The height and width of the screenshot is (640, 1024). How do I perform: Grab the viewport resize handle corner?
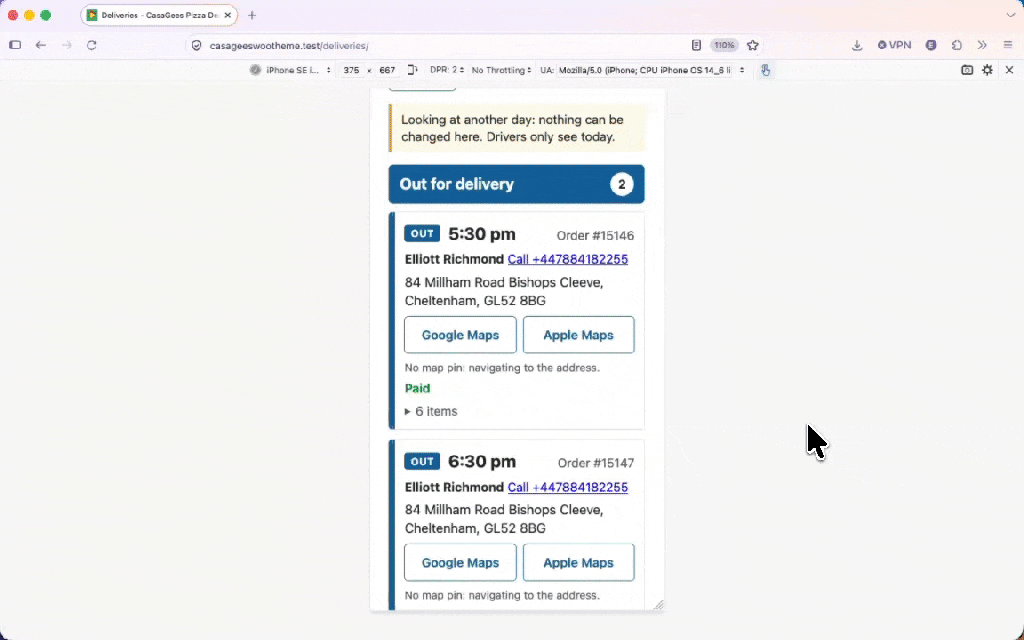pyautogui.click(x=659, y=605)
